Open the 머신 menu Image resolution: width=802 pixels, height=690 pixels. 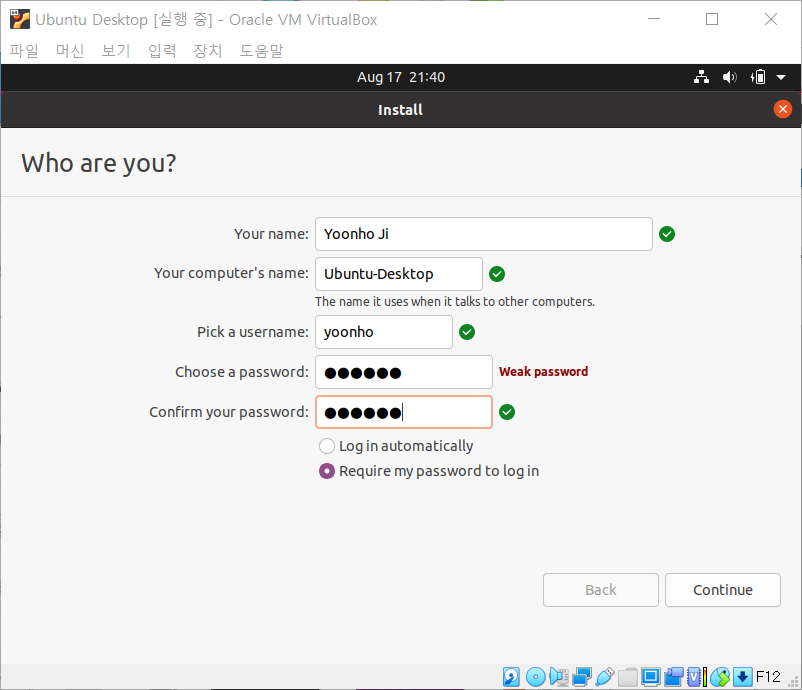[x=70, y=51]
